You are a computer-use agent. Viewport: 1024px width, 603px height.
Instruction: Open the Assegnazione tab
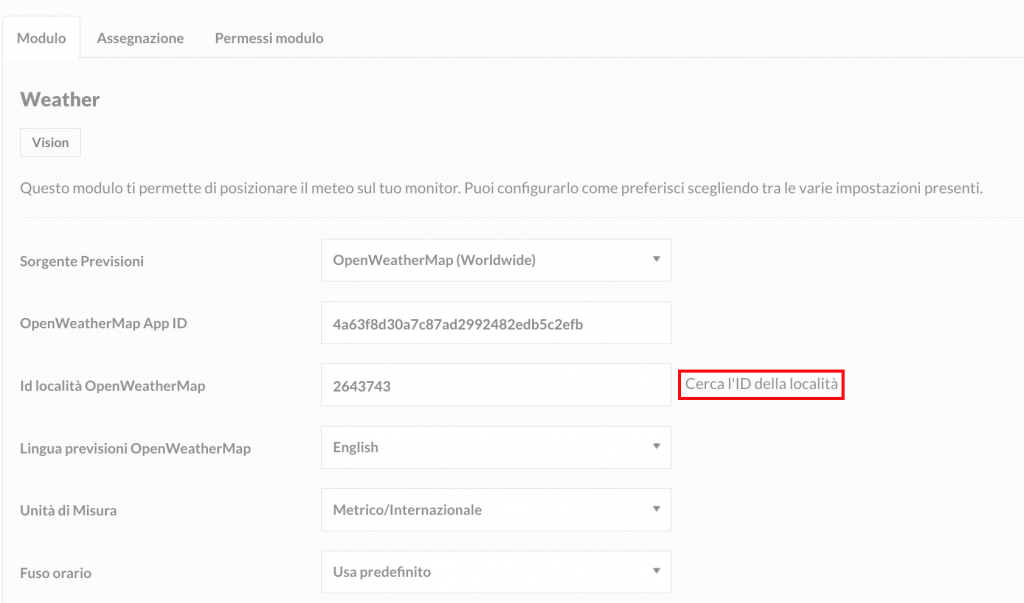[140, 38]
